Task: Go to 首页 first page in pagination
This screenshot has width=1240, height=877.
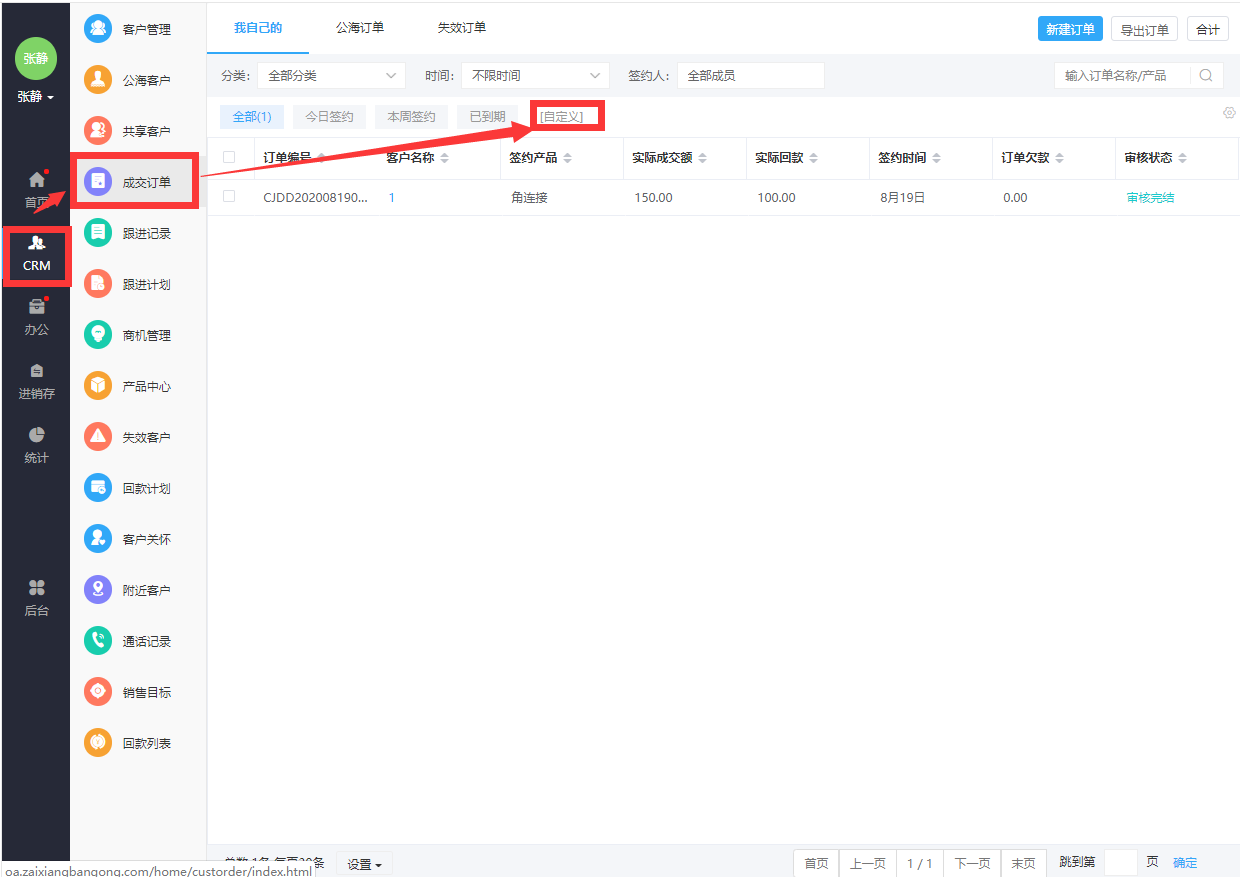Action: 816,863
